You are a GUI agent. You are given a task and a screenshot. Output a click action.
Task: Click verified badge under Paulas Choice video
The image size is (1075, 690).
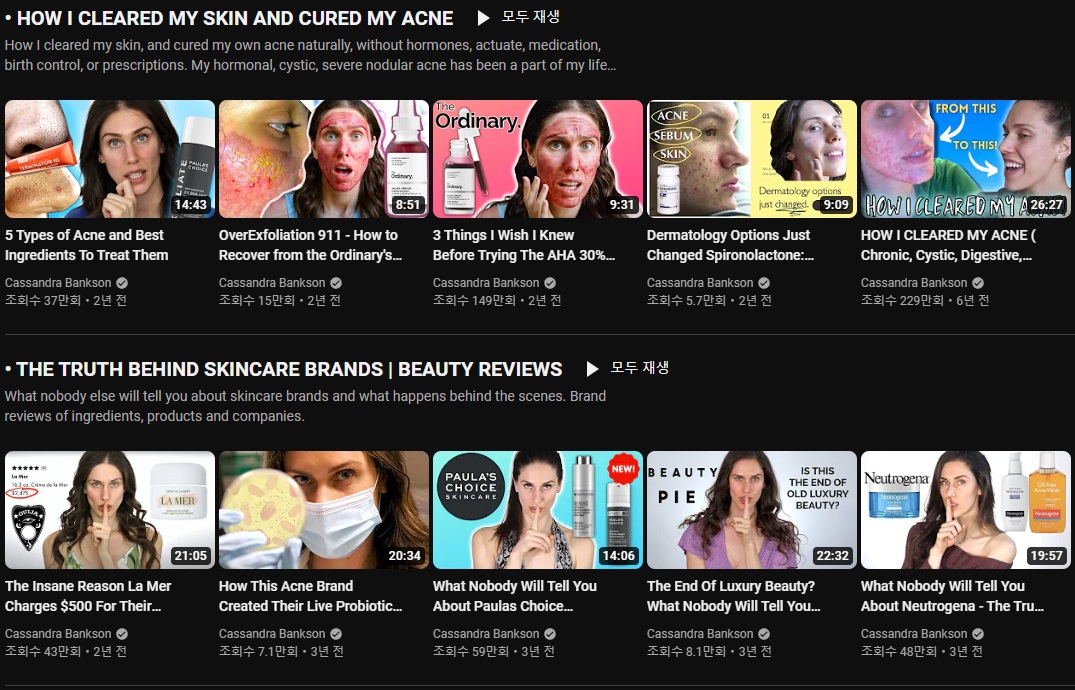tap(550, 634)
